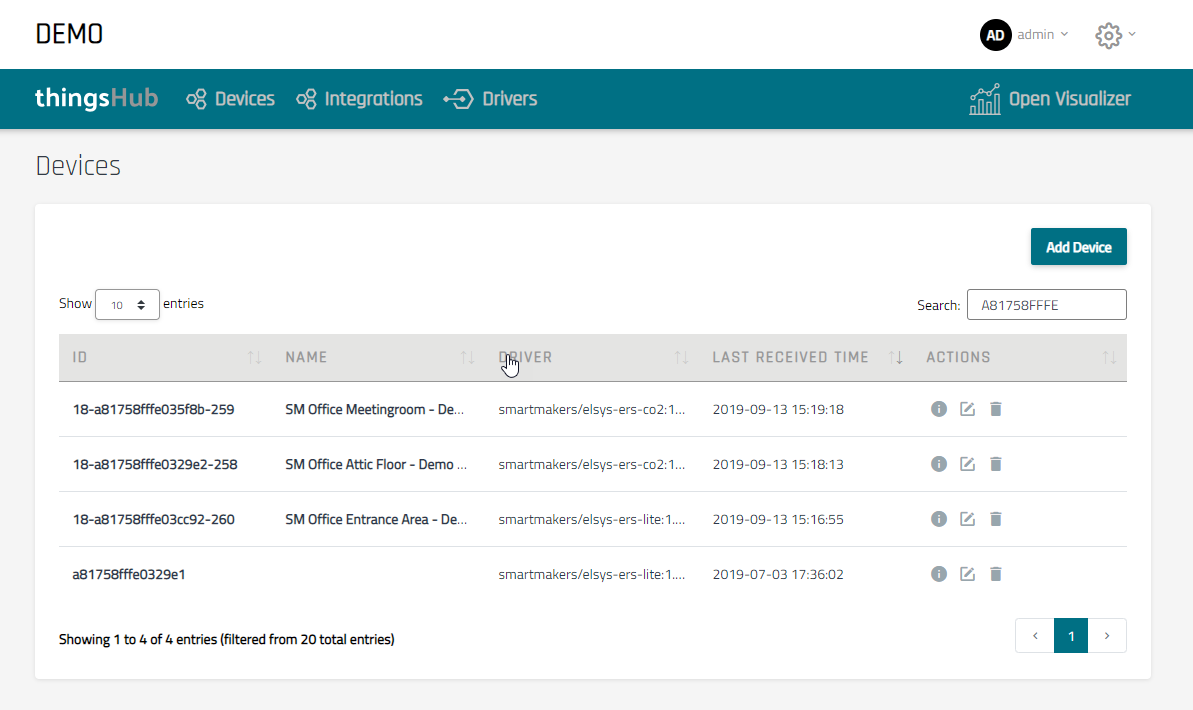Edit the SM Office Attic Floor device
1193x710 pixels.
[x=967, y=464]
